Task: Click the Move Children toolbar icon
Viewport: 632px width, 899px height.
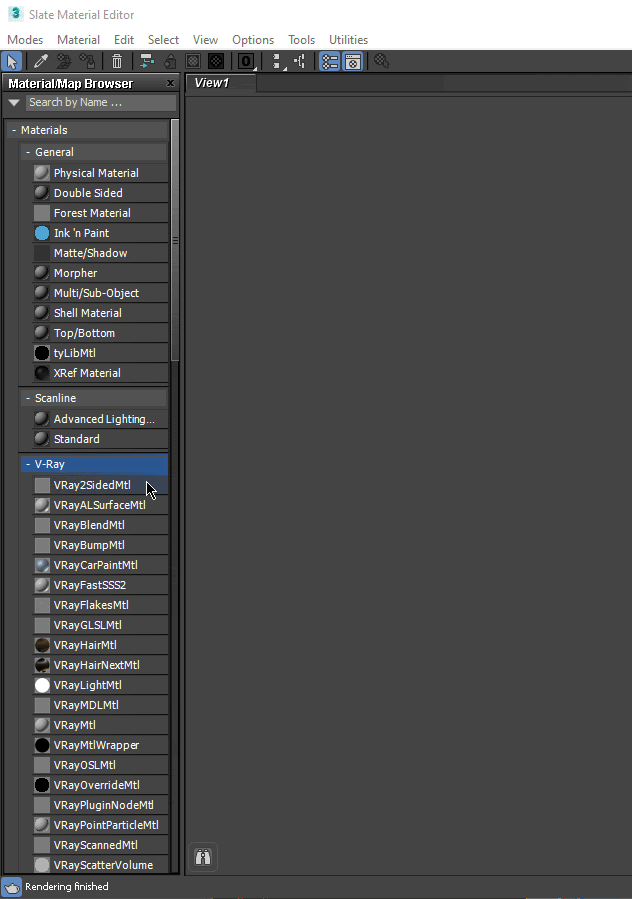Action: (147, 61)
